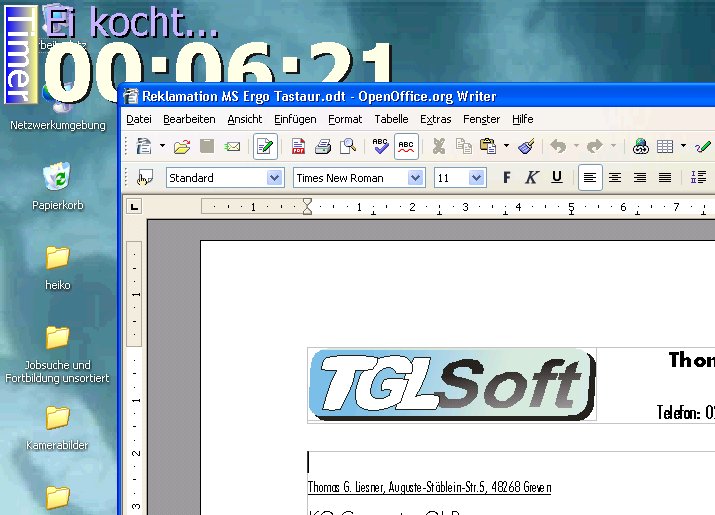Toggle Edit File mode button

[x=265, y=146]
